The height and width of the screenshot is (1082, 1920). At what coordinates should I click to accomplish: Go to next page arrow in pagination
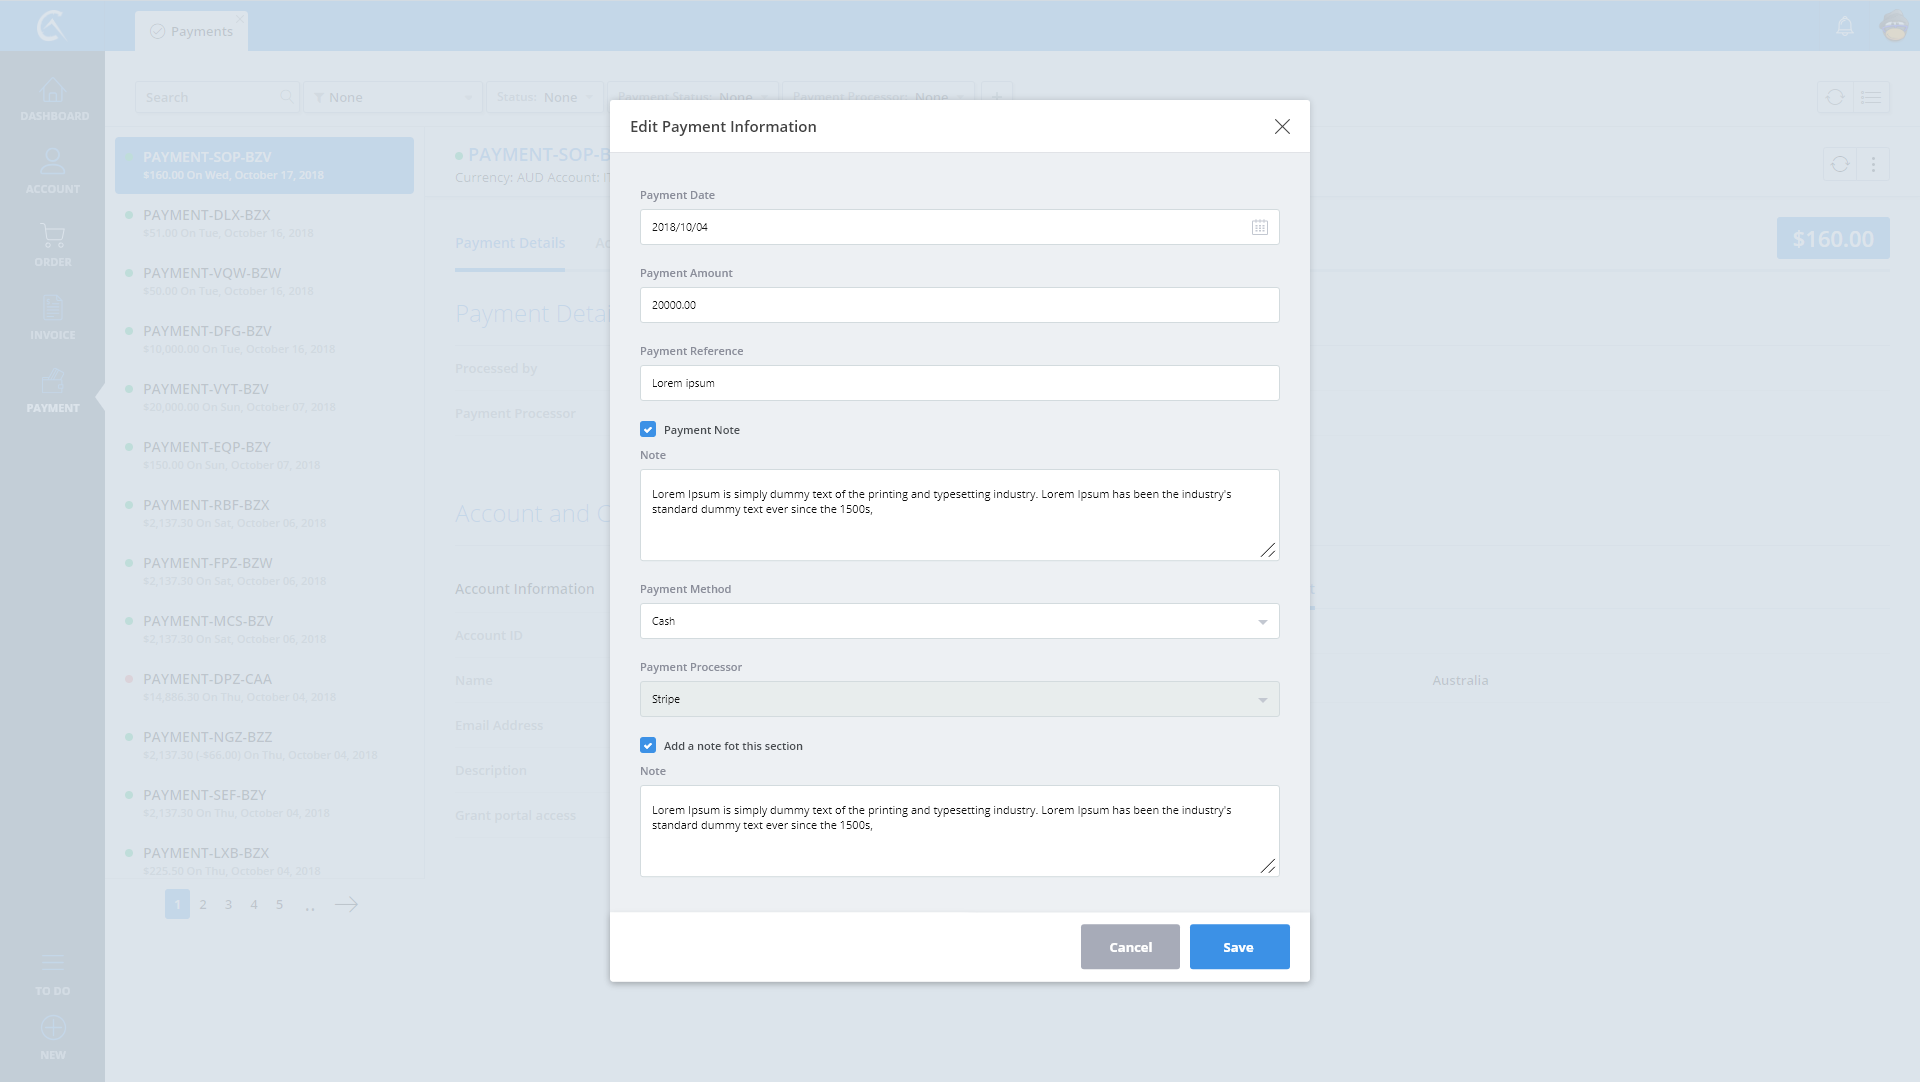tap(346, 904)
